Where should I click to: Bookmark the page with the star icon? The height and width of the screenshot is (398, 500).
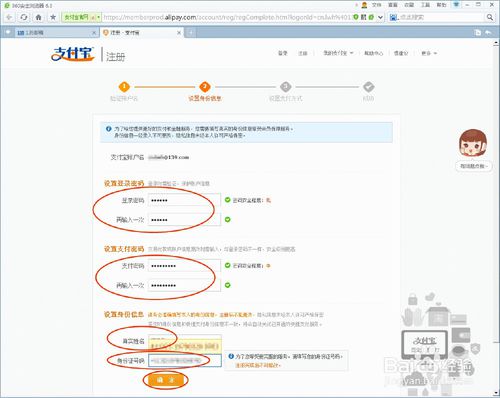pos(53,17)
